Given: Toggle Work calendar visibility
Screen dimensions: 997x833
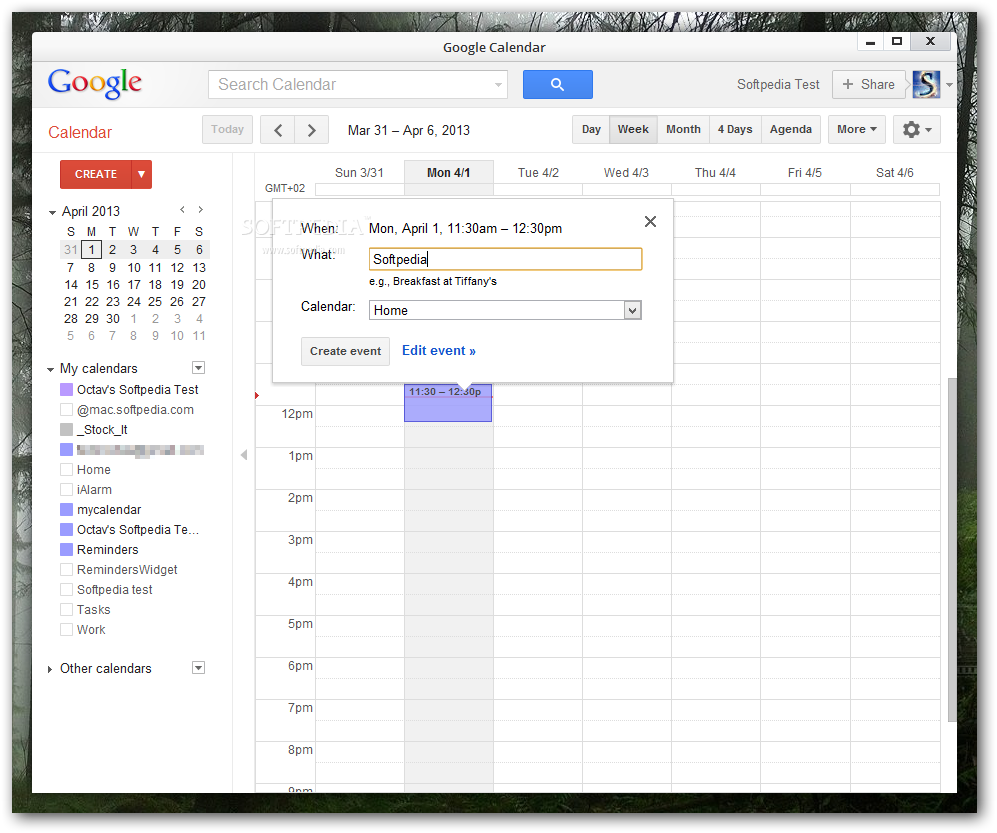Looking at the screenshot, I should click(x=66, y=630).
